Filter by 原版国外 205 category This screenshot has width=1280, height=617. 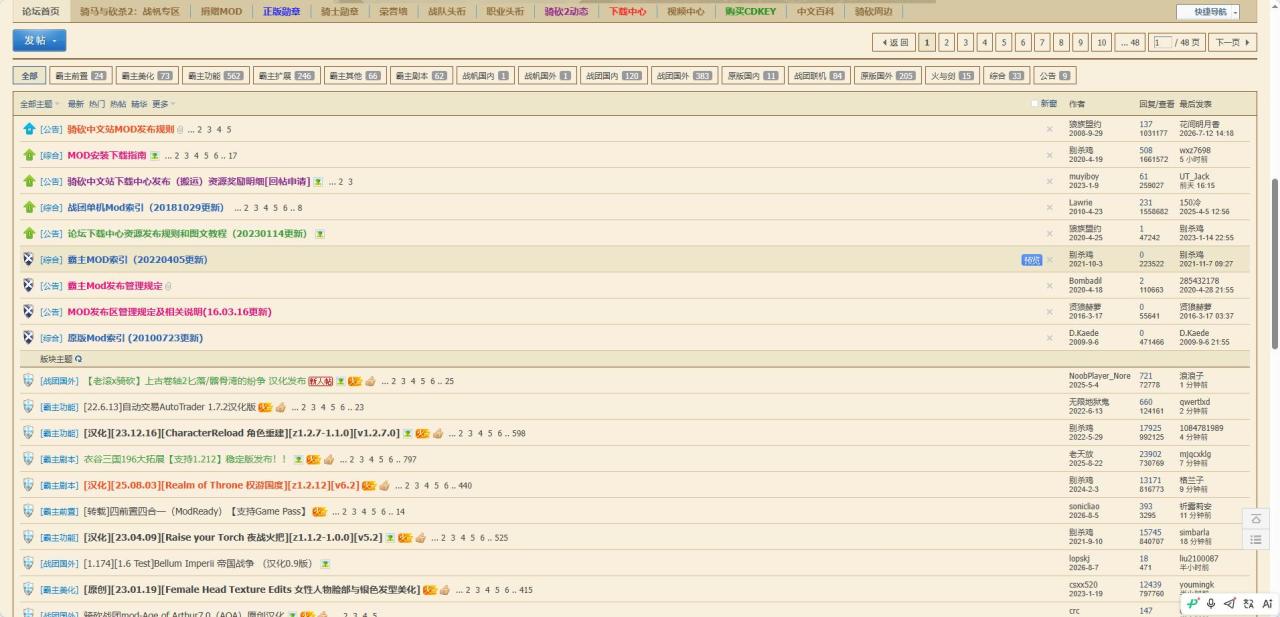[x=888, y=75]
